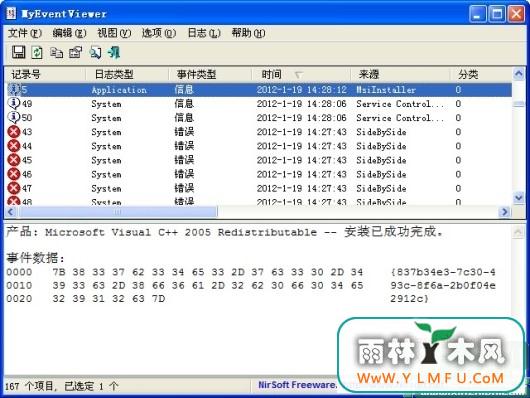
Task: Click the 0010 hex data line
Action: pyautogui.click(x=250, y=285)
